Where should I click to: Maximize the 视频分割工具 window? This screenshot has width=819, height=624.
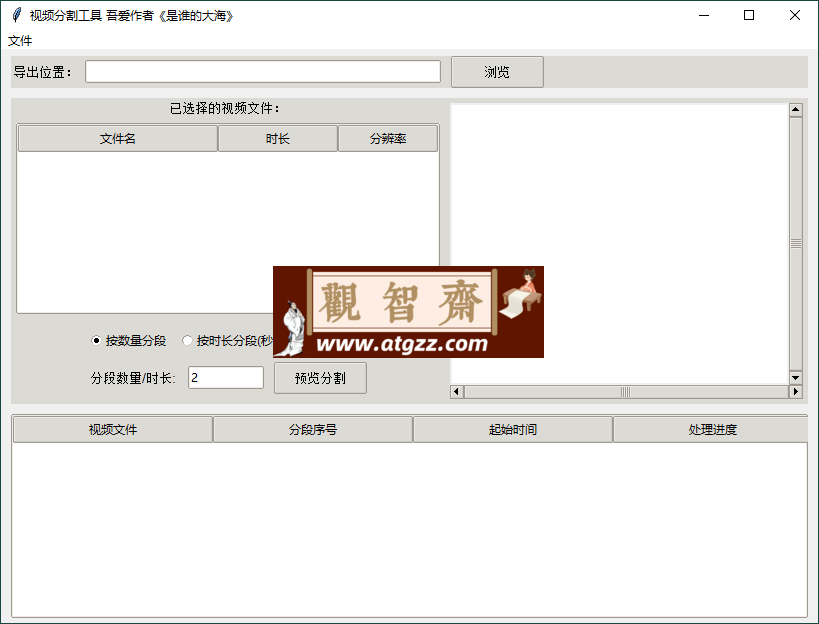coord(749,15)
